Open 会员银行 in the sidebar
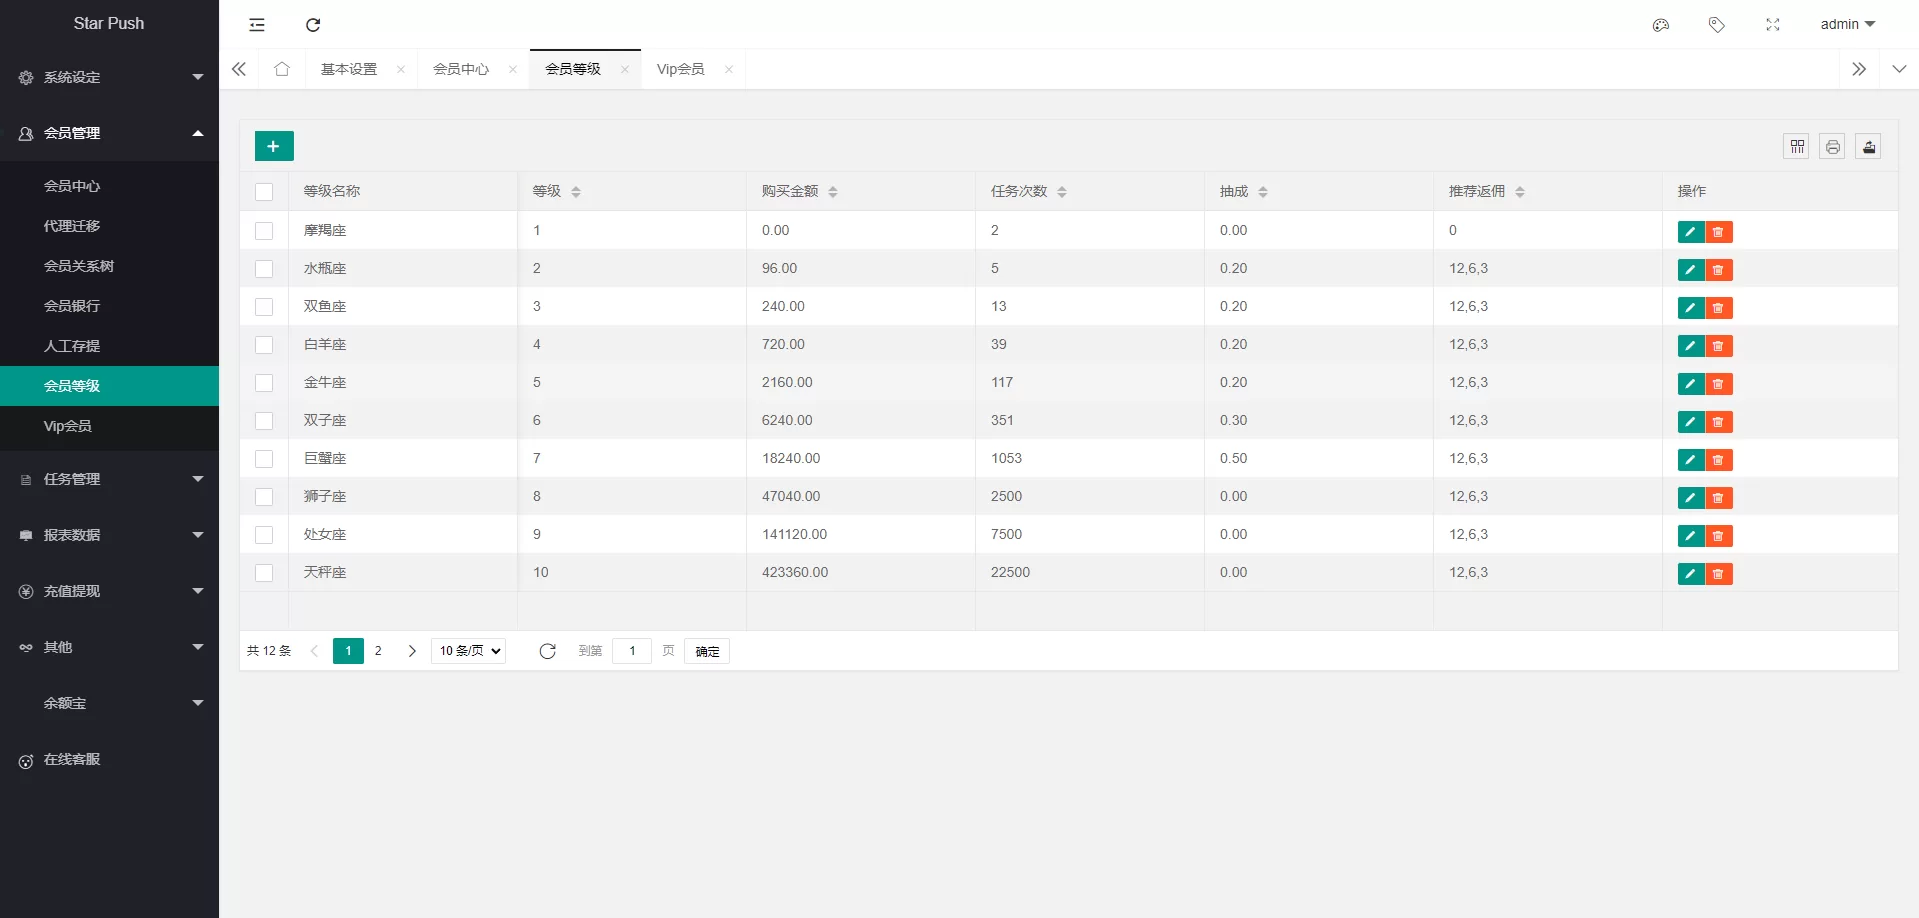 tap(72, 306)
